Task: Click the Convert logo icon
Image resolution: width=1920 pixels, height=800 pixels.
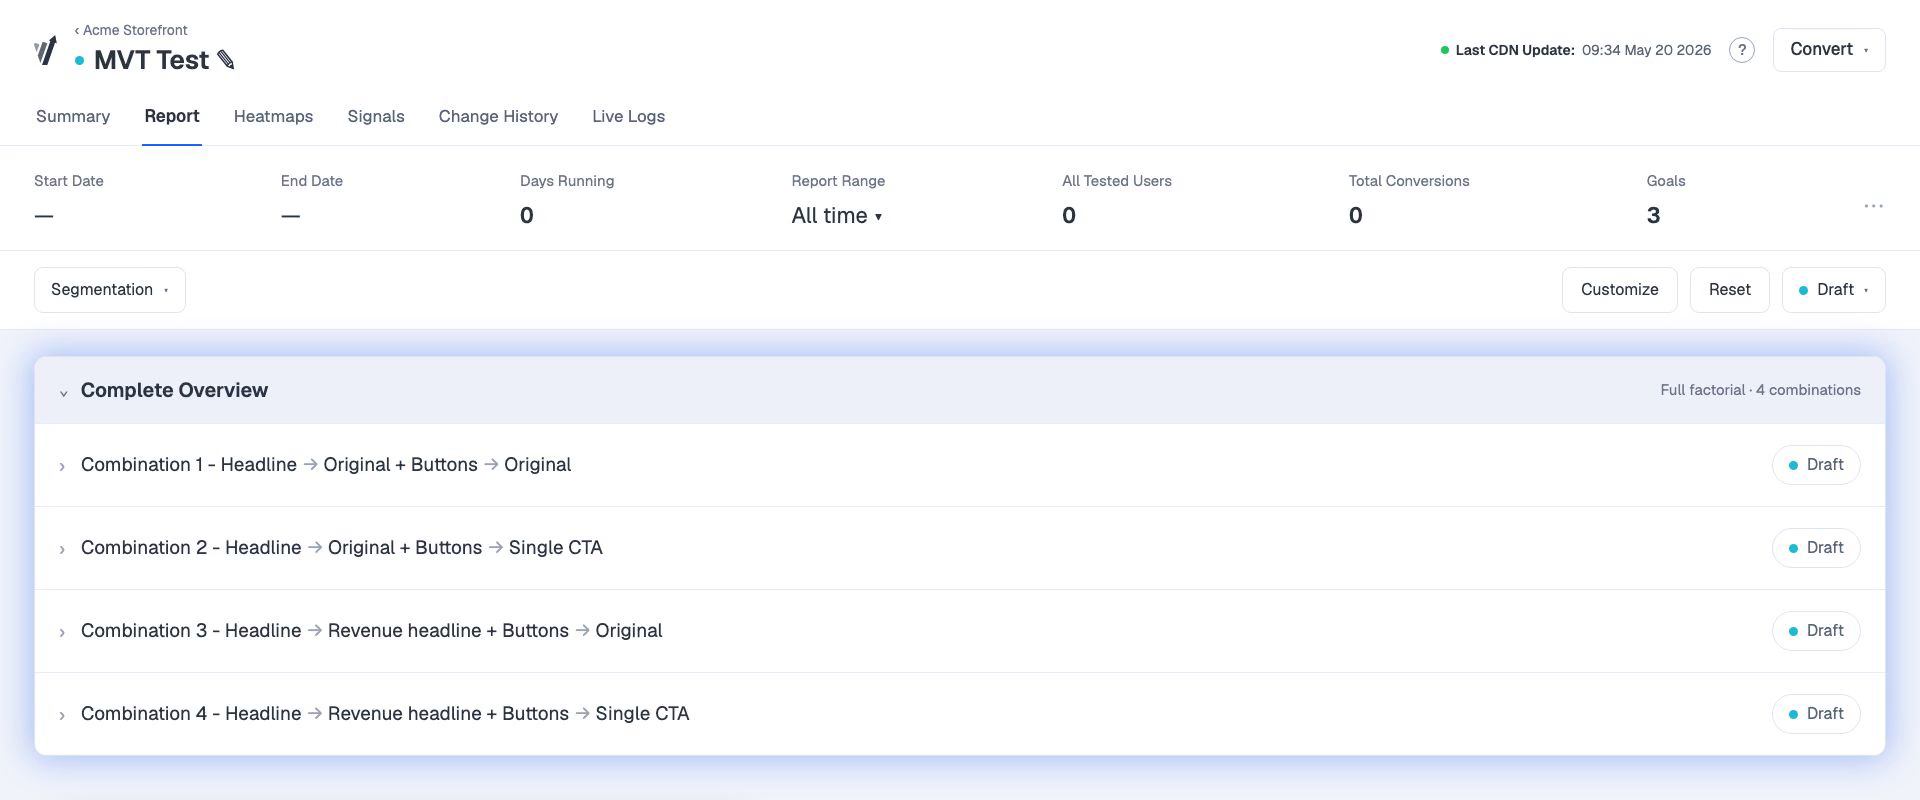Action: (x=46, y=50)
